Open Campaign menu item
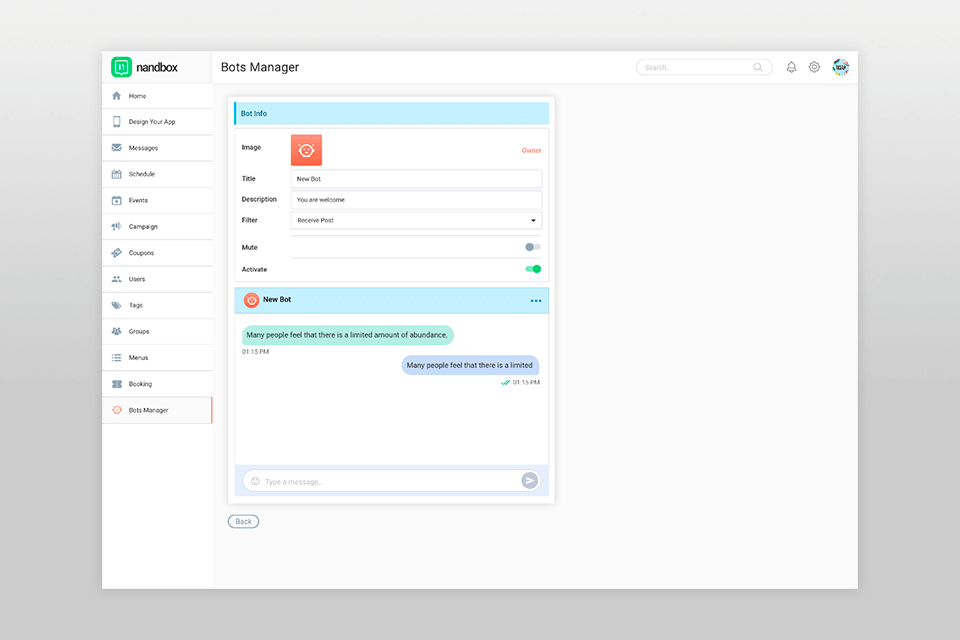The width and height of the screenshot is (960, 640). pos(157,227)
